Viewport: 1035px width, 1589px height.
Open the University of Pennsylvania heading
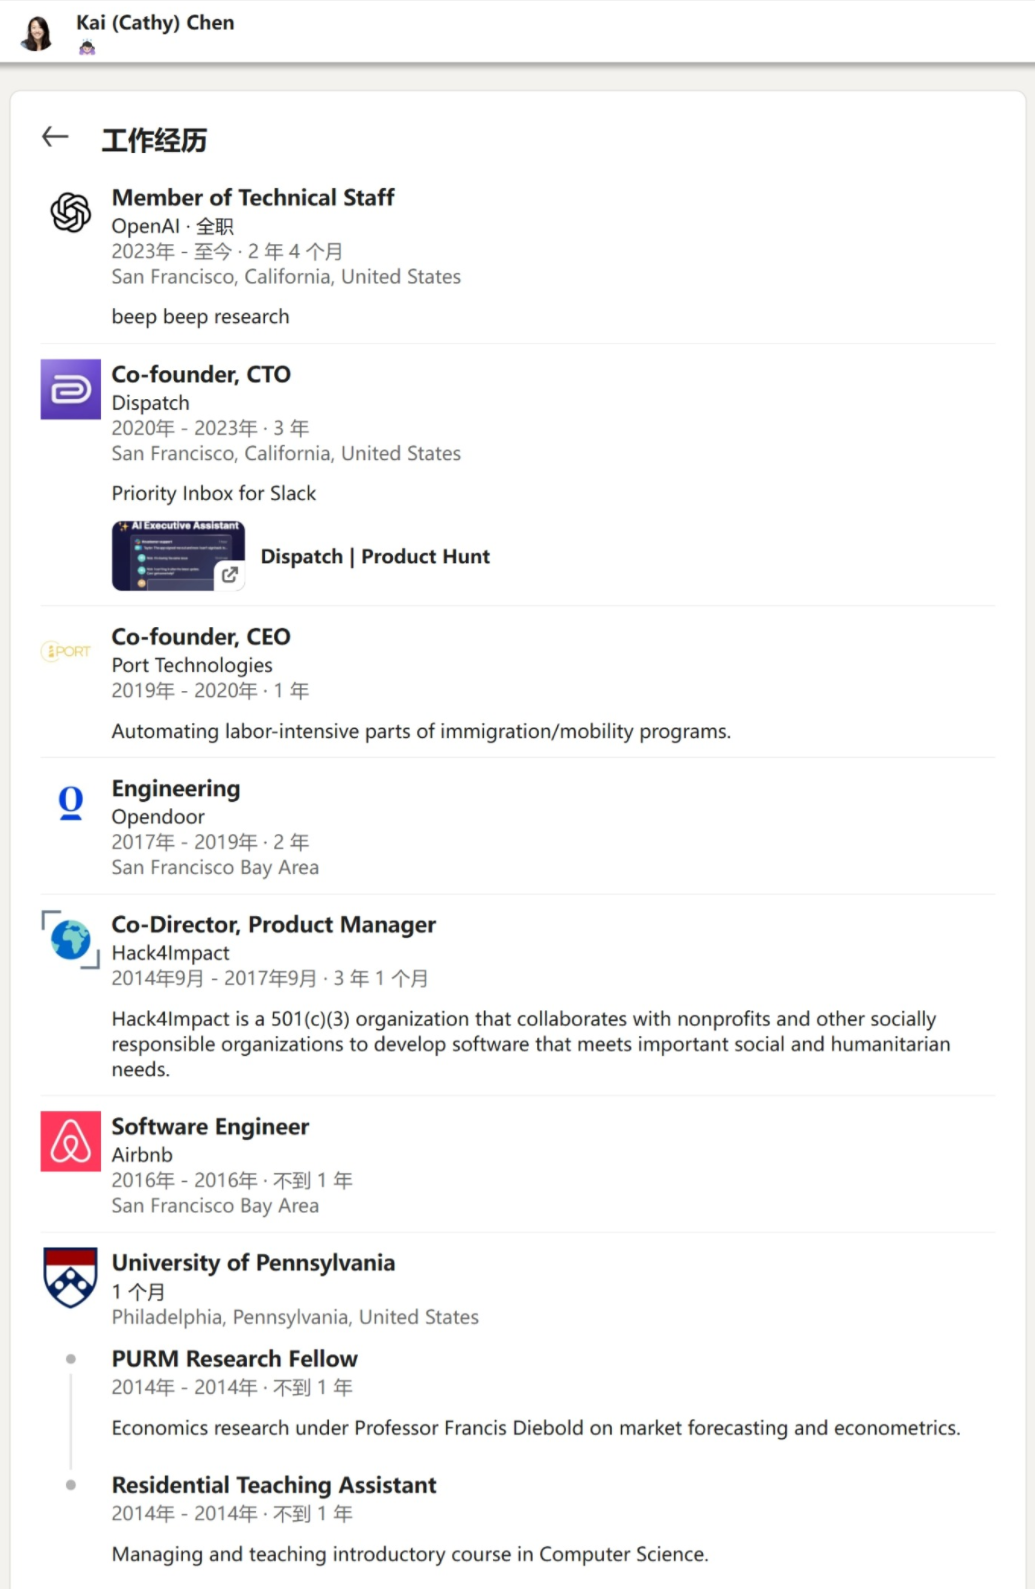(253, 1262)
